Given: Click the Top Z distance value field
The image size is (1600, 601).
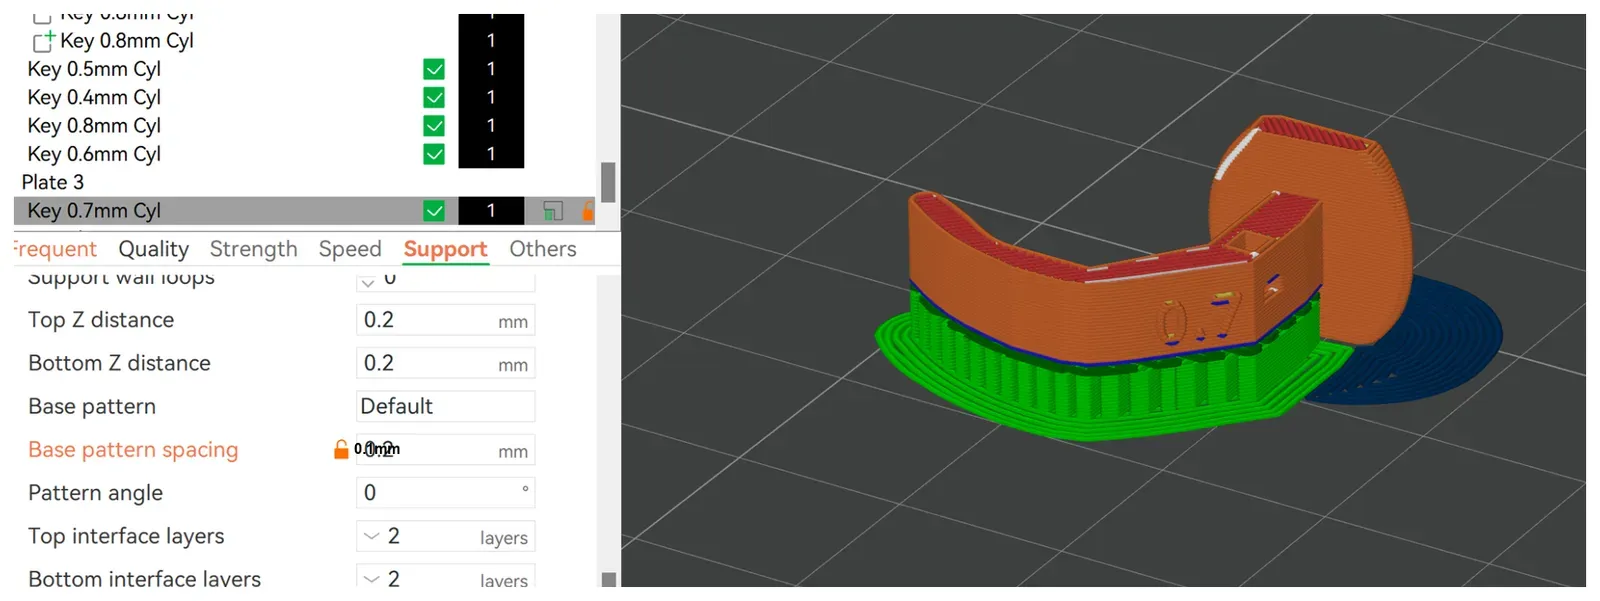Looking at the screenshot, I should (445, 320).
